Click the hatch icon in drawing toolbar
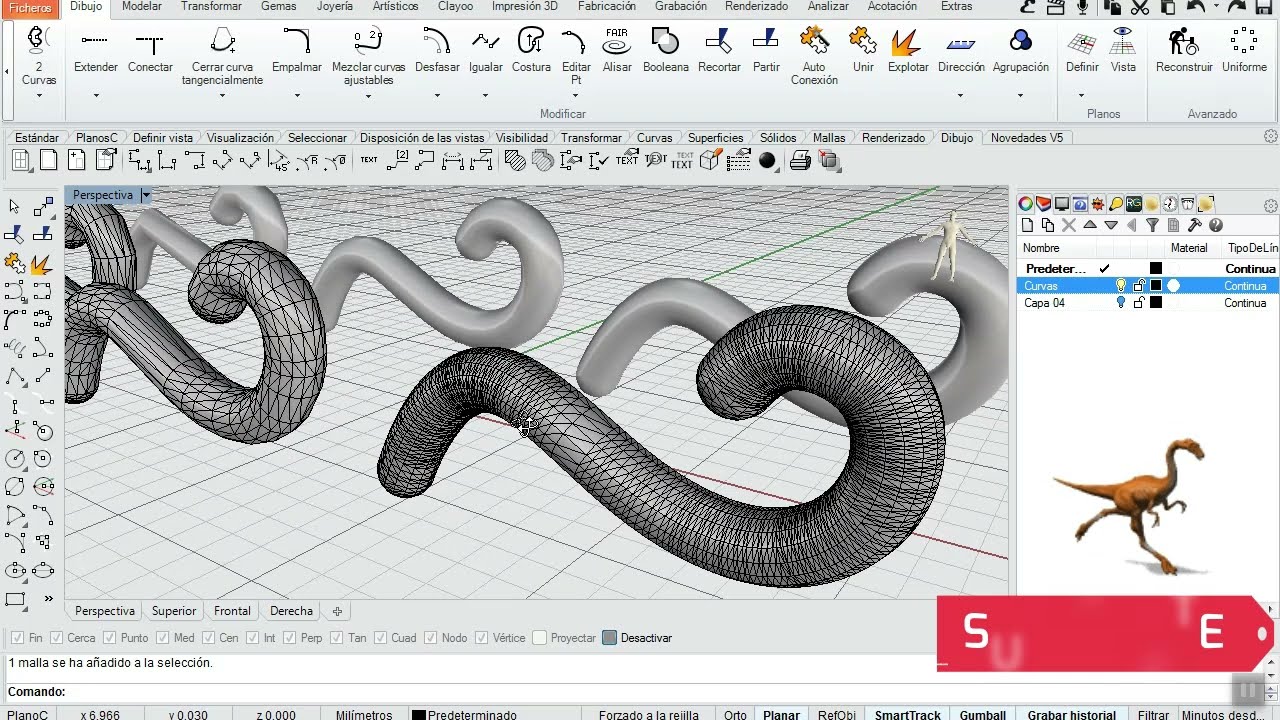 [515, 160]
